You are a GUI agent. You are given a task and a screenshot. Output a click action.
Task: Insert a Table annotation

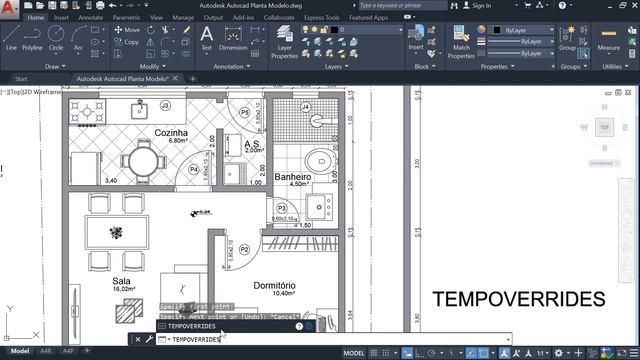coord(255,53)
